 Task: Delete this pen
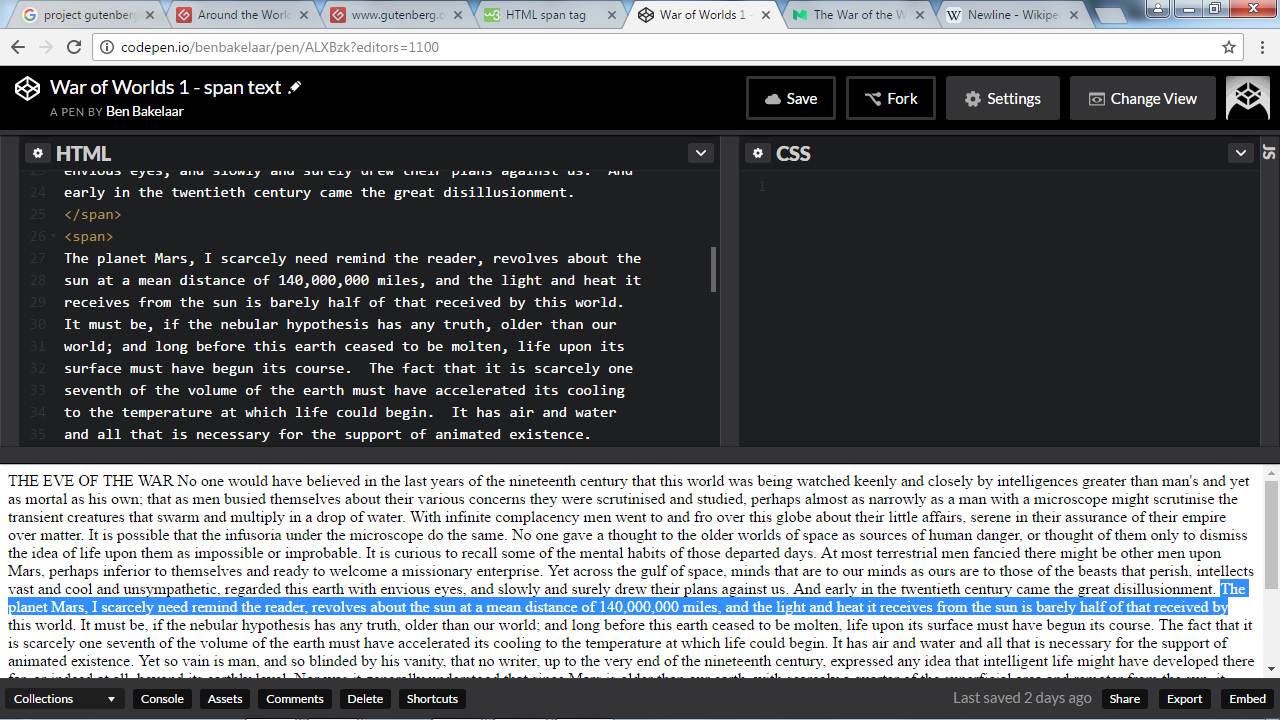coord(365,699)
